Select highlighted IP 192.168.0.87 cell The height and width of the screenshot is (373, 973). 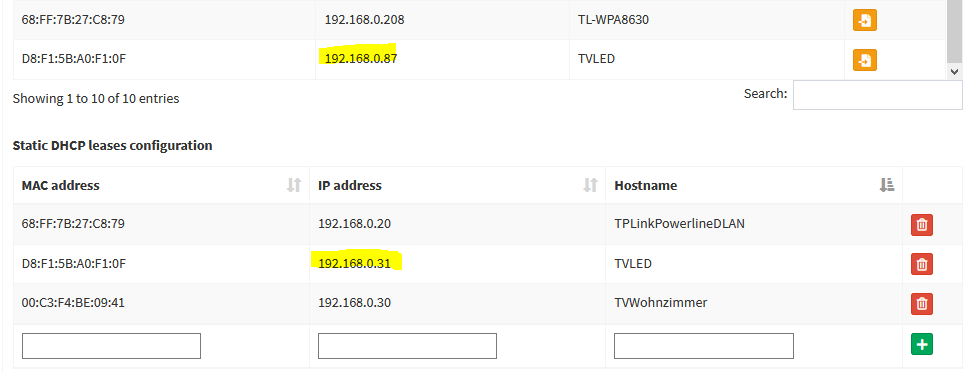point(361,59)
